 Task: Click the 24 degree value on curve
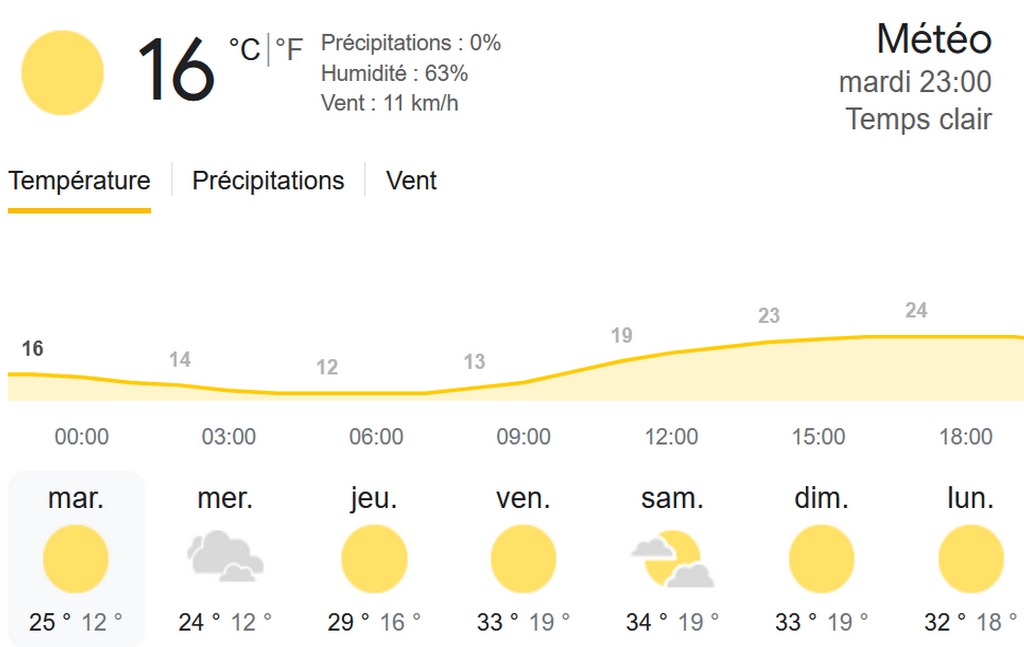(916, 310)
